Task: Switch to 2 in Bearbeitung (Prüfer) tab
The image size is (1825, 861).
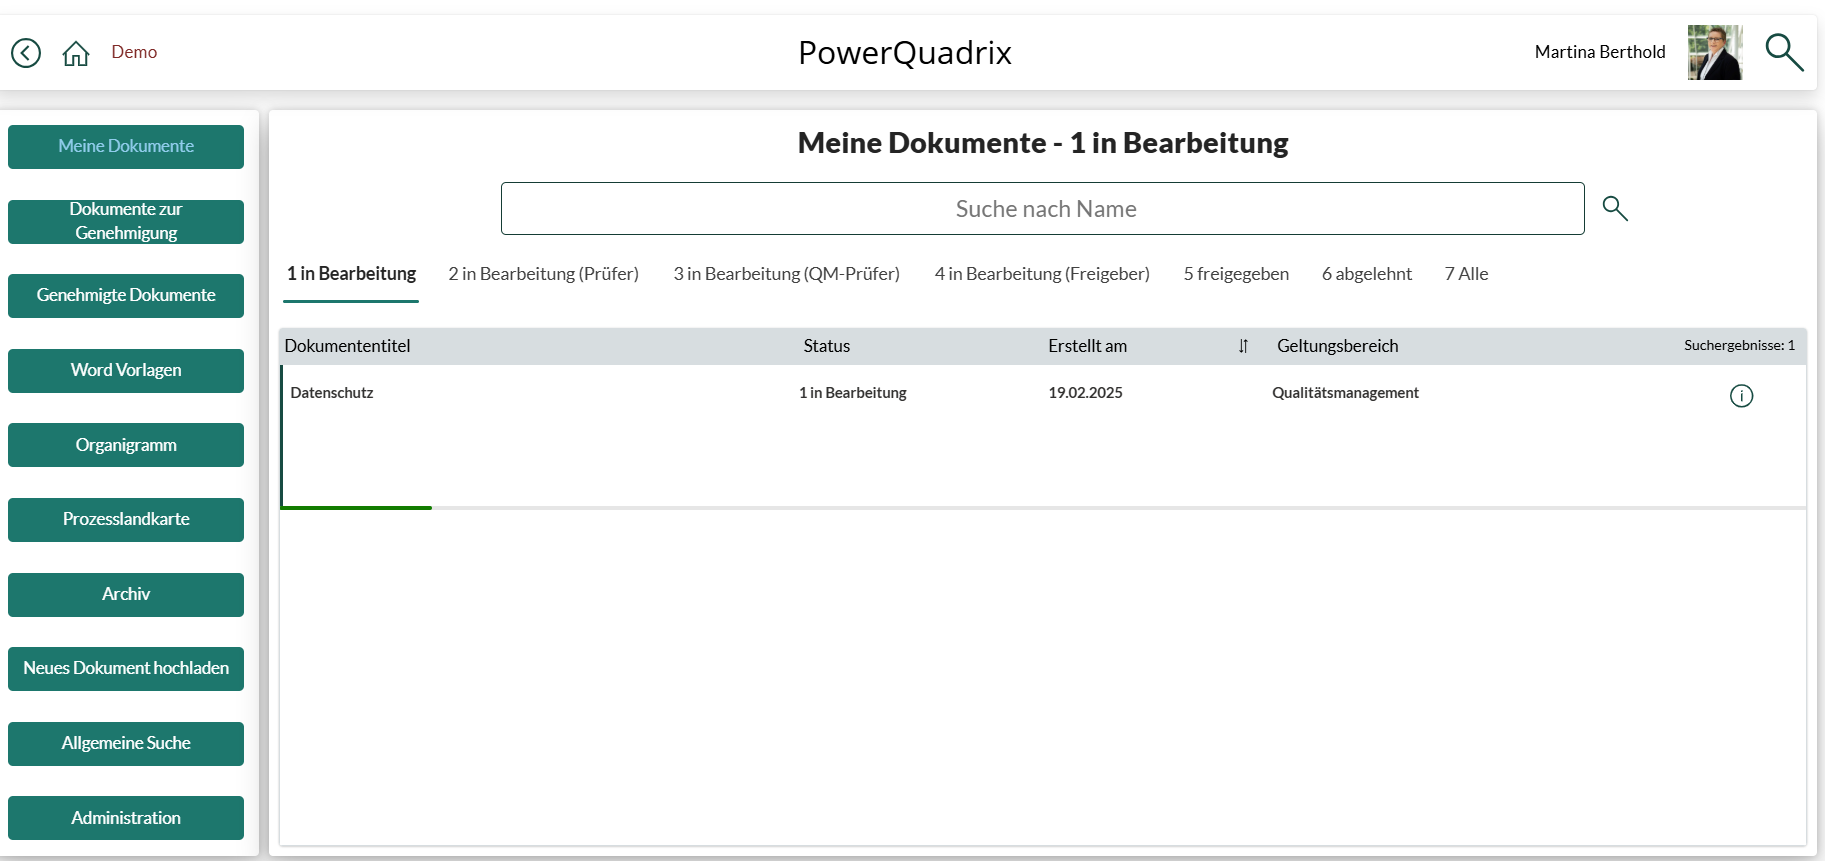Action: coord(543,274)
